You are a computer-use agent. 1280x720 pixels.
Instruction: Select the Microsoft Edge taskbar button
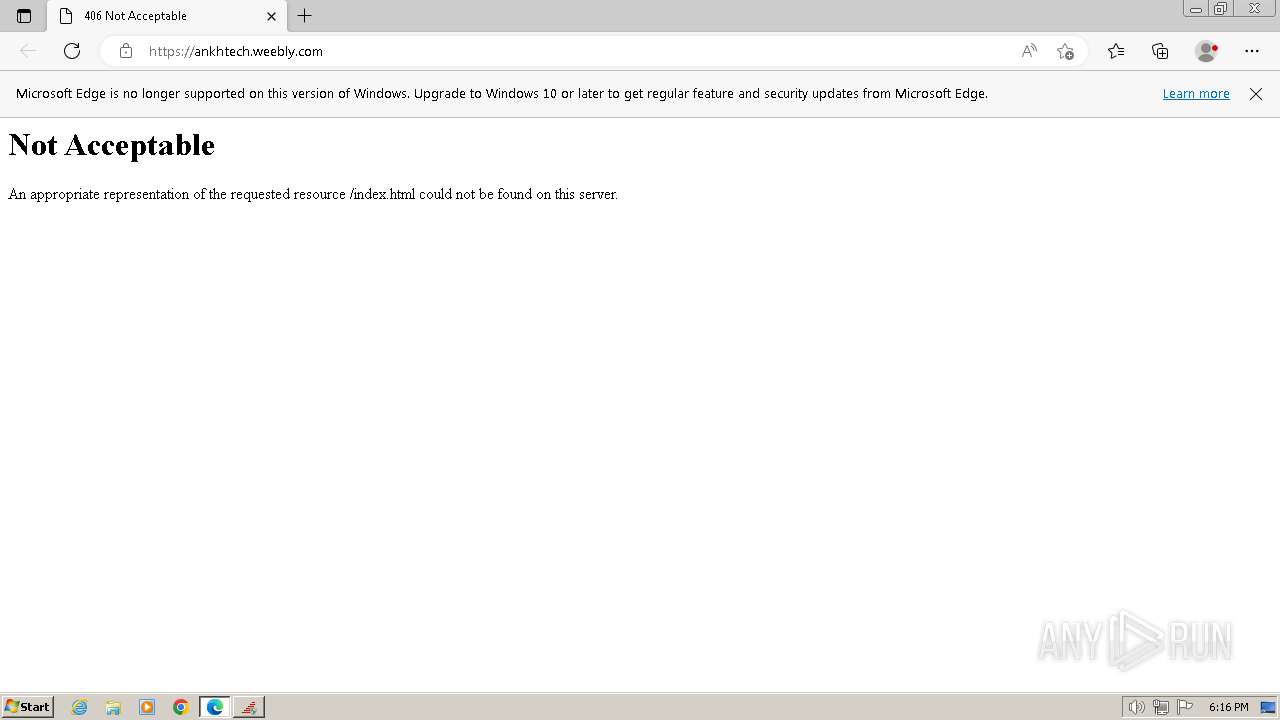[215, 707]
